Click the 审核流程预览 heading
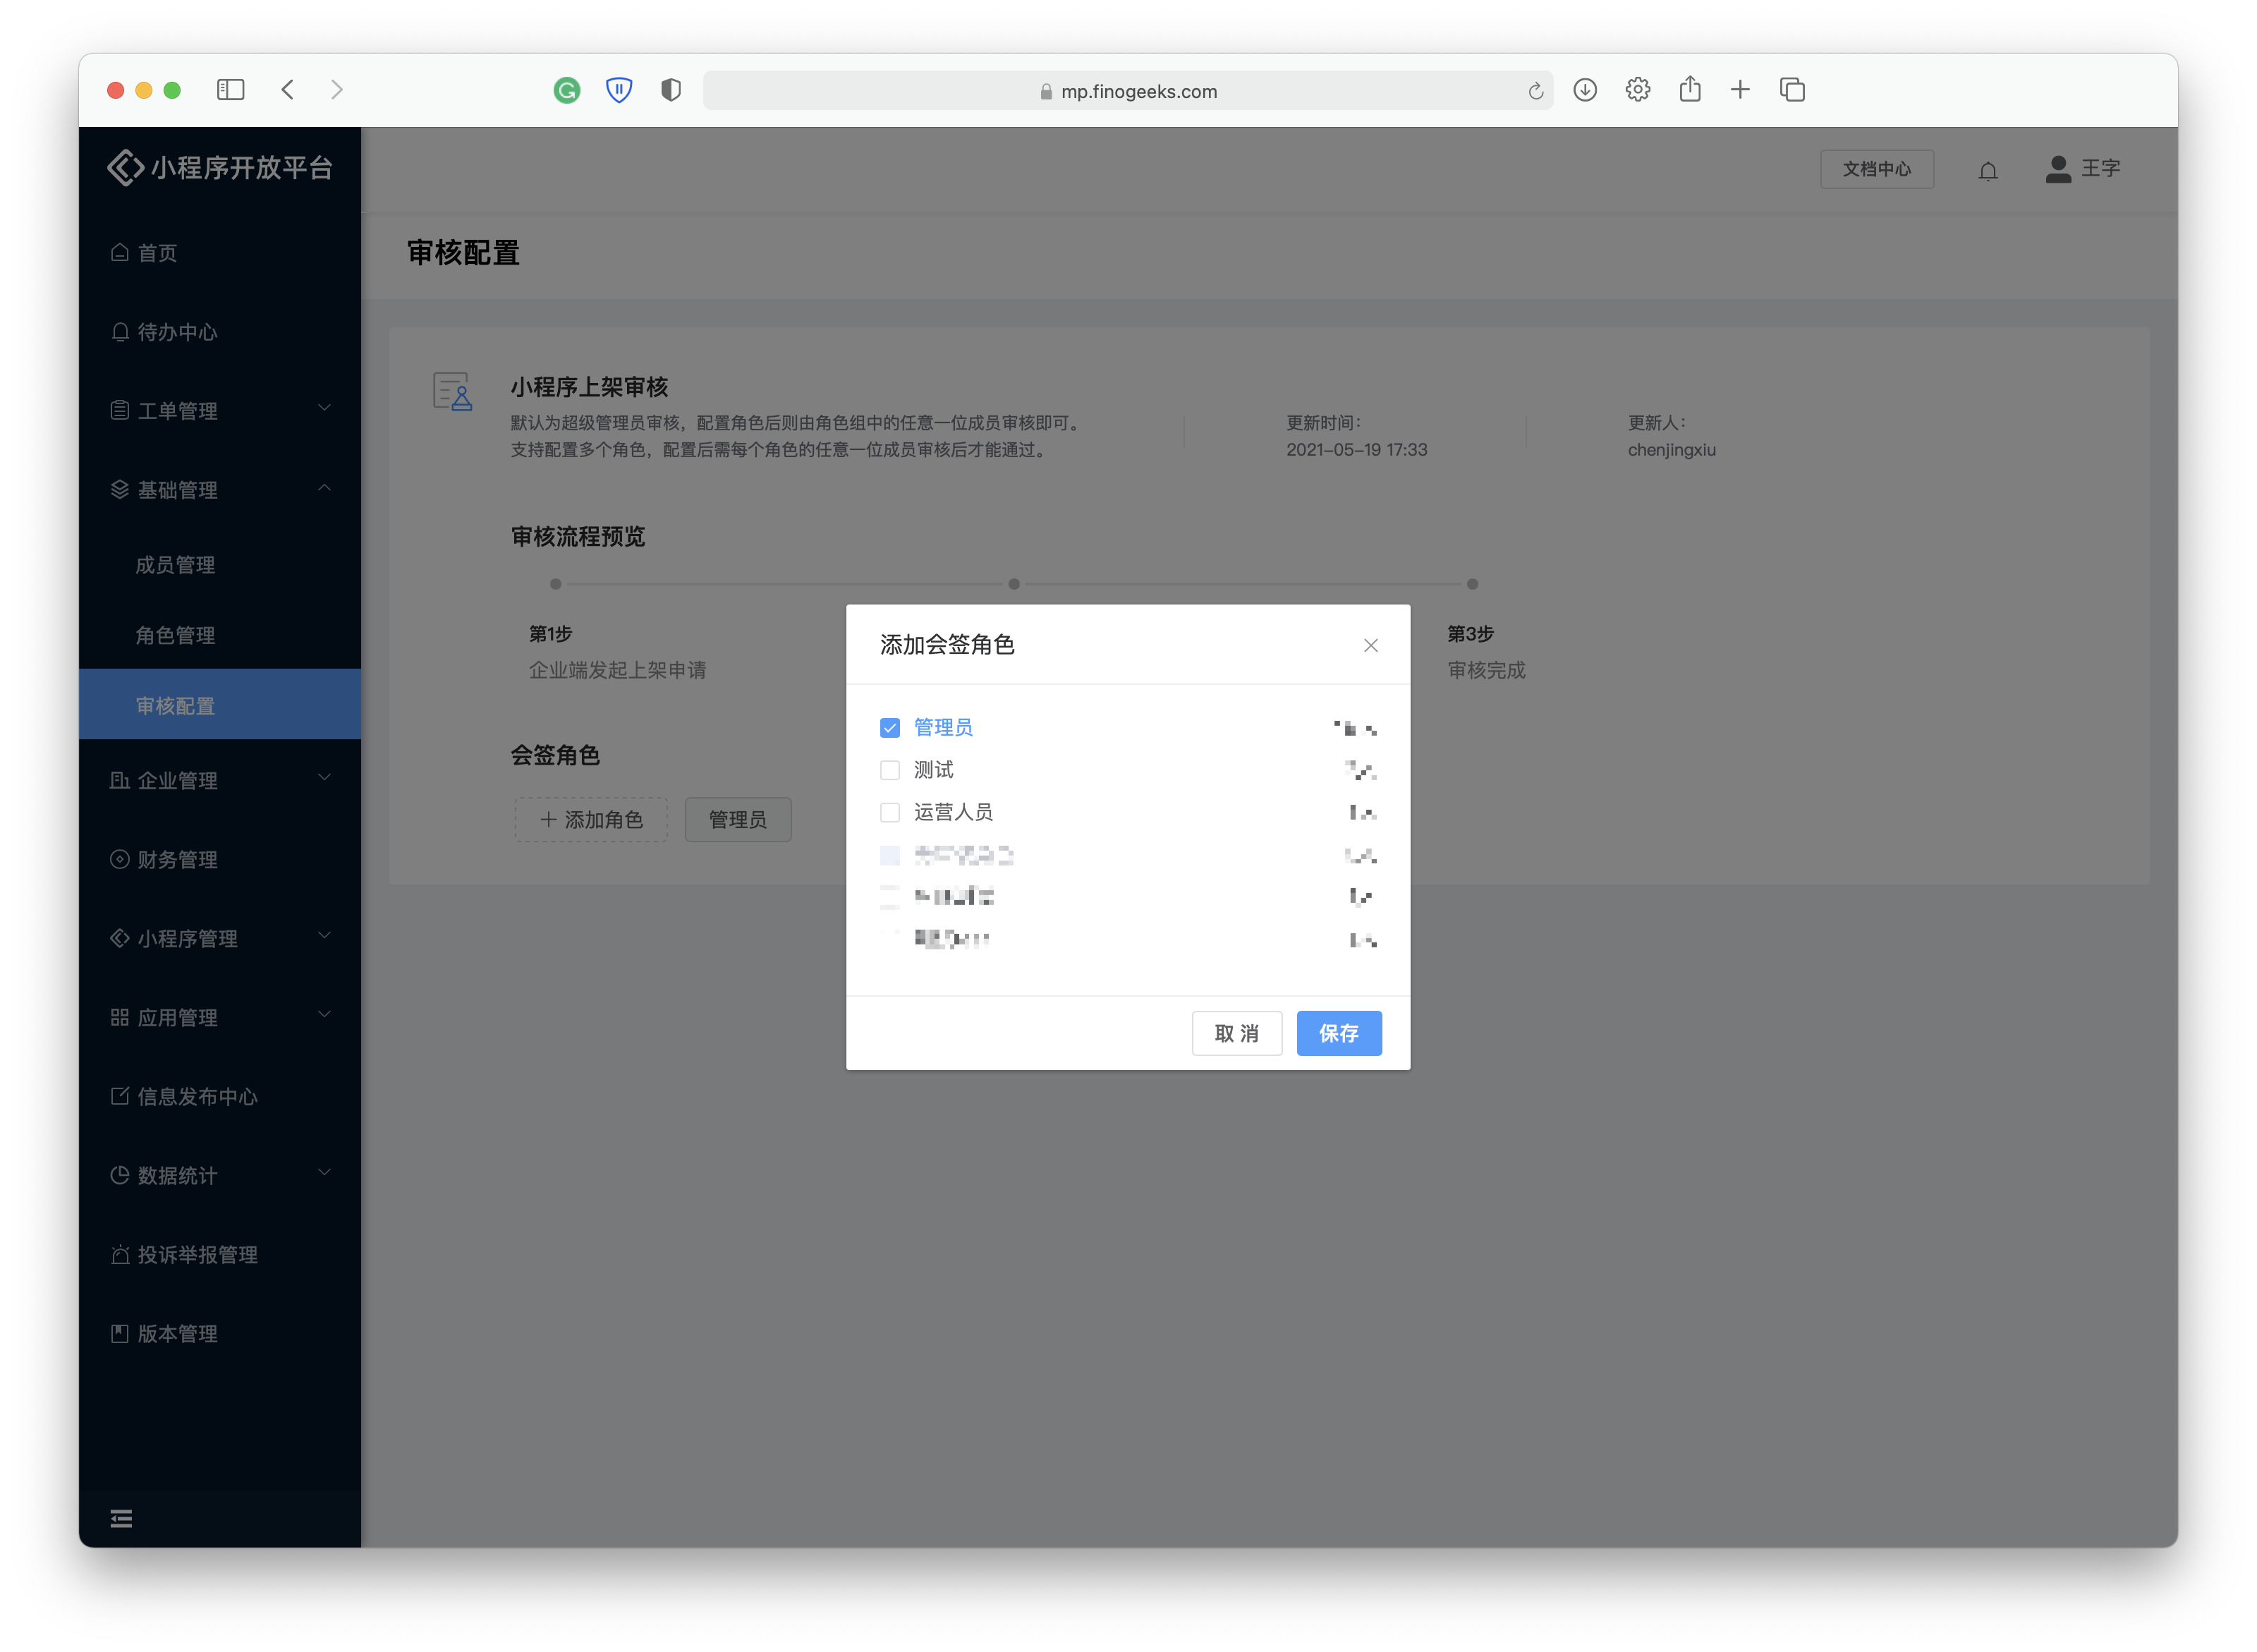The height and width of the screenshot is (1652, 2257). coord(578,537)
